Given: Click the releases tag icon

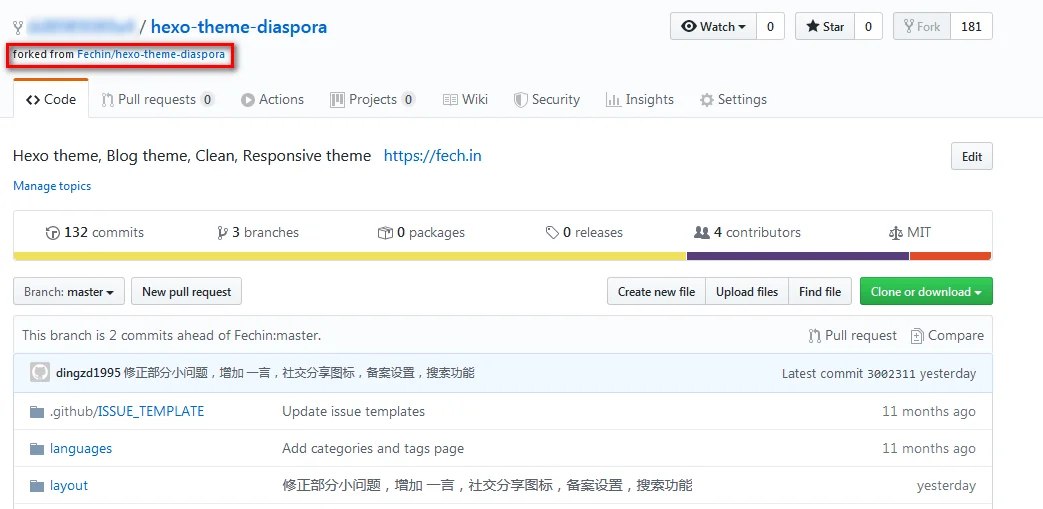Looking at the screenshot, I should [552, 233].
